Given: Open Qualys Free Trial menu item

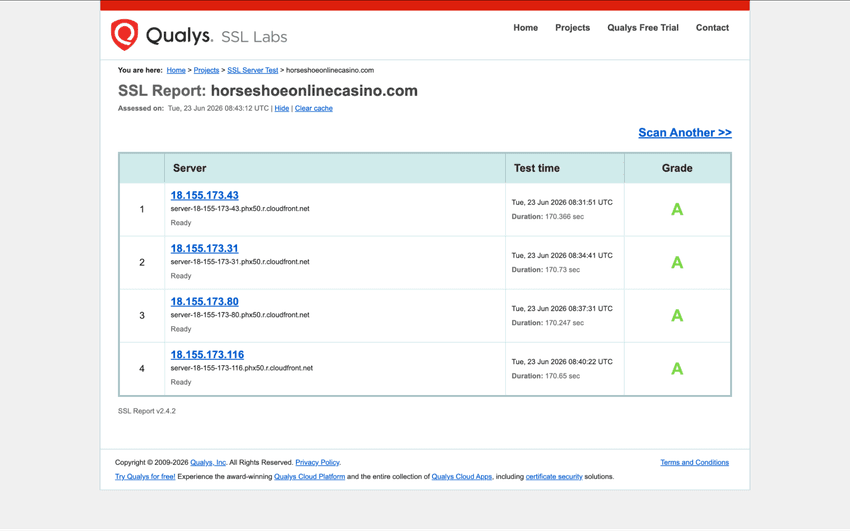Looking at the screenshot, I should [642, 28].
